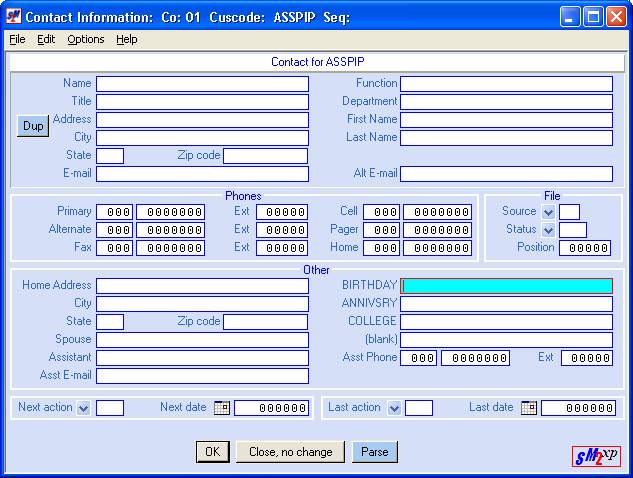Focus the Home Address input field
The height and width of the screenshot is (478, 633).
coord(202,286)
